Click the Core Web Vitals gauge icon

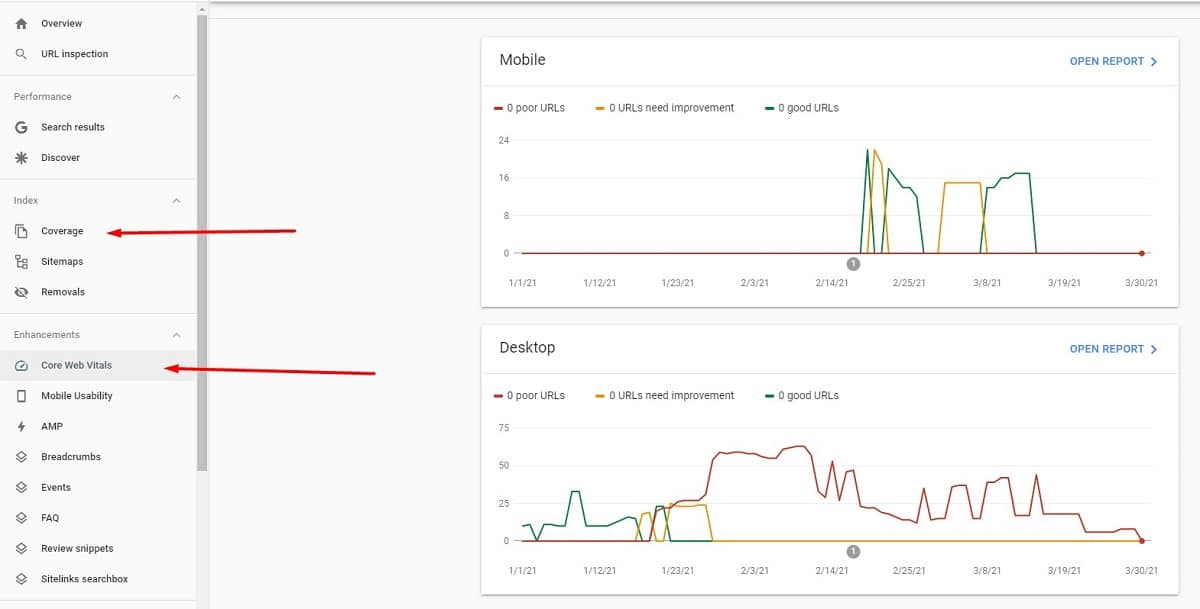tap(21, 365)
